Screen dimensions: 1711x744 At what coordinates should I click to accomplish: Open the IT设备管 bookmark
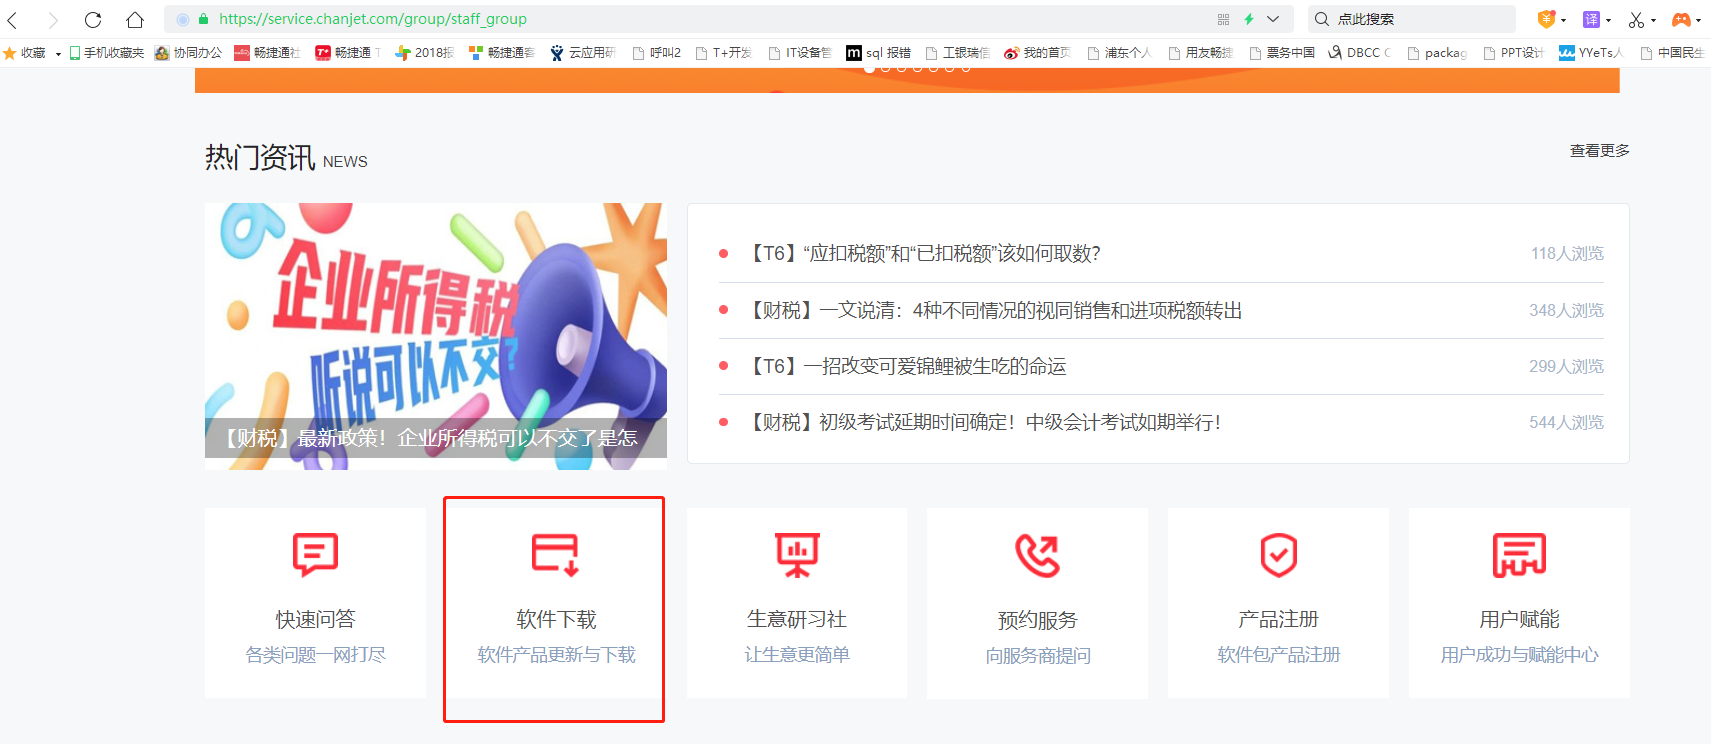tap(800, 53)
